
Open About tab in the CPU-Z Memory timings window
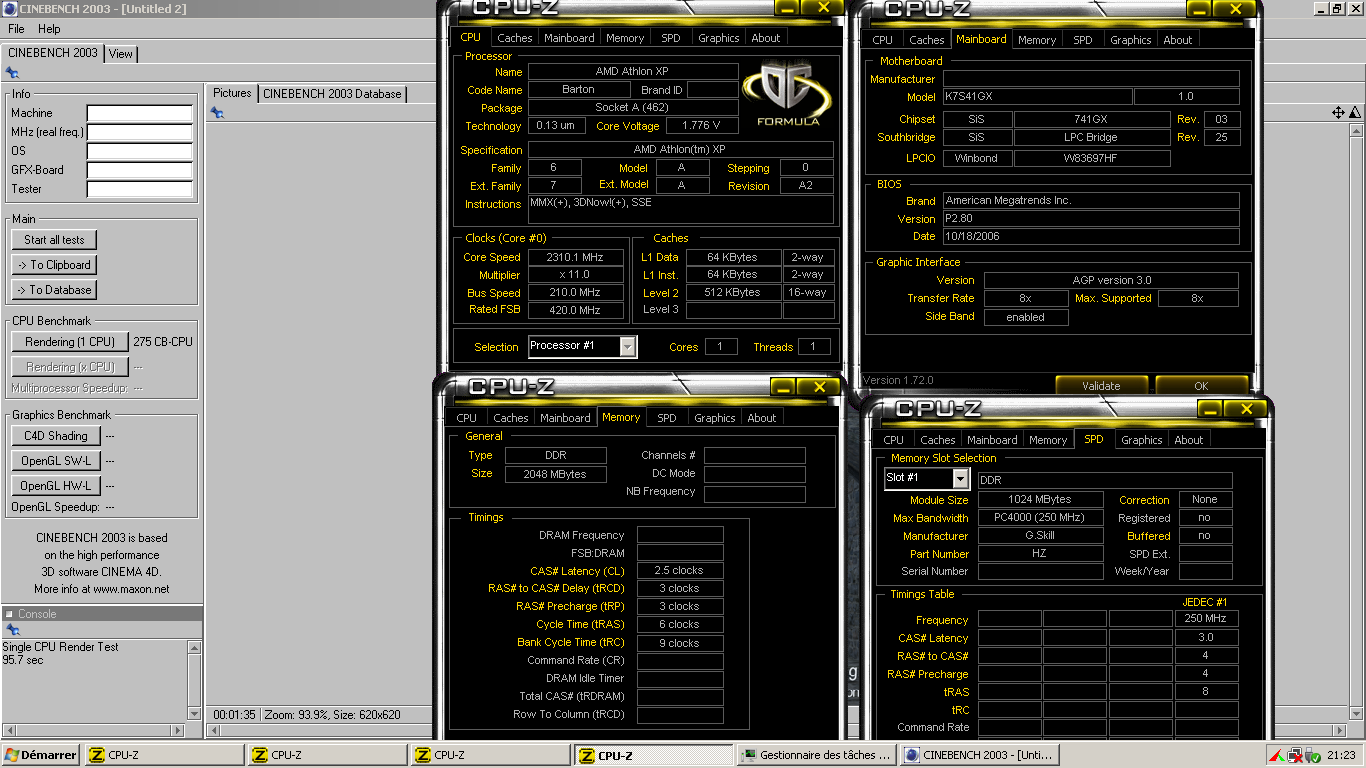tap(762, 418)
